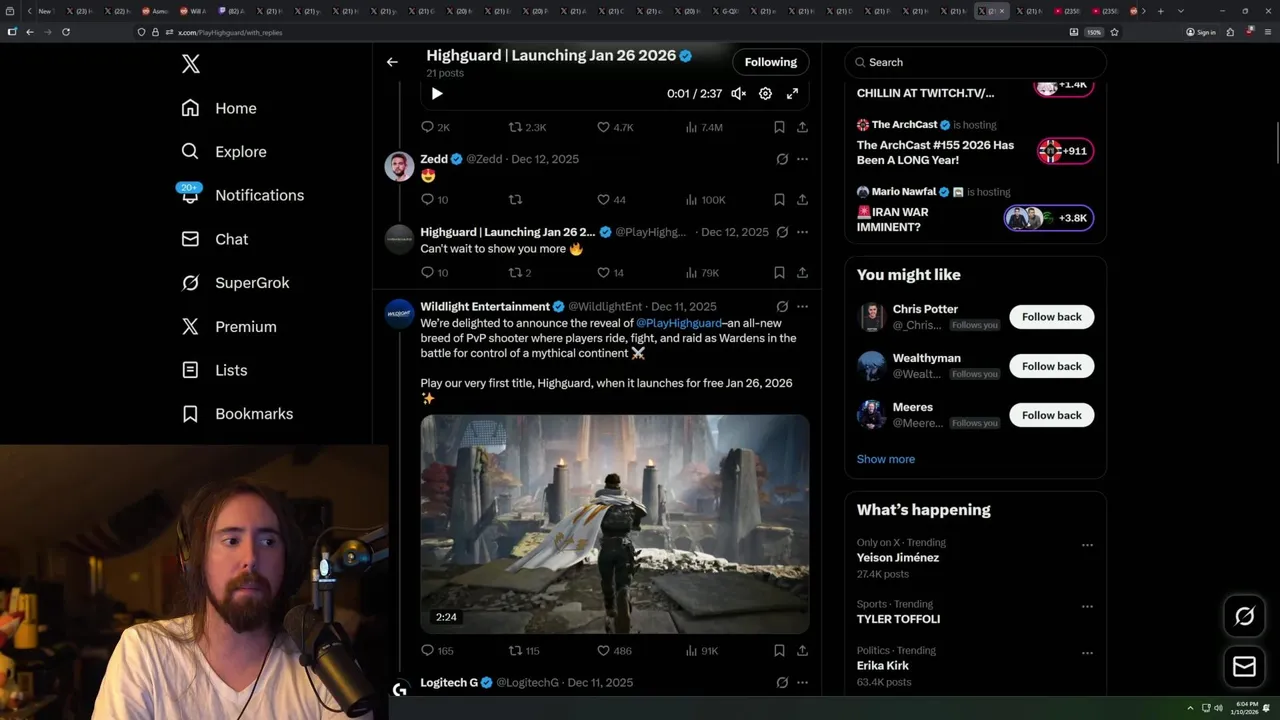Click Show more under You might like

pyautogui.click(x=885, y=459)
